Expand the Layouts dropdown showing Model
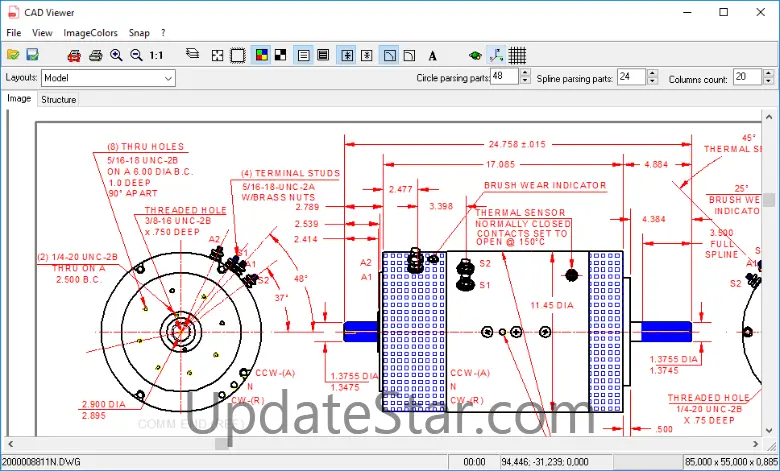The height and width of the screenshot is (471, 780). point(168,77)
